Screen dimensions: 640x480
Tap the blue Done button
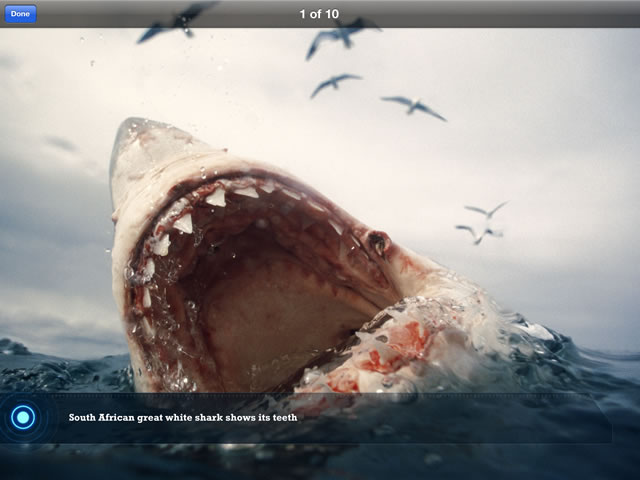[x=20, y=14]
